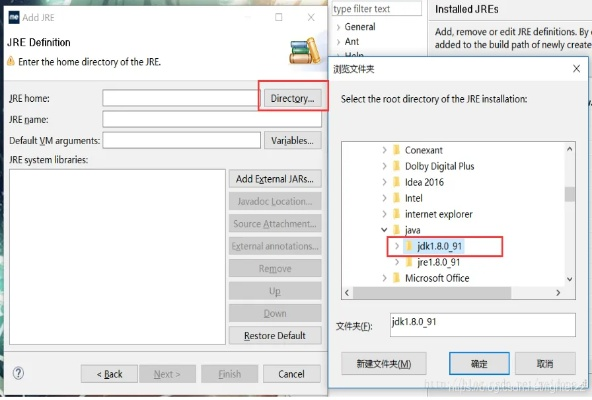Select the Microsoft Office folder

pyautogui.click(x=431, y=278)
